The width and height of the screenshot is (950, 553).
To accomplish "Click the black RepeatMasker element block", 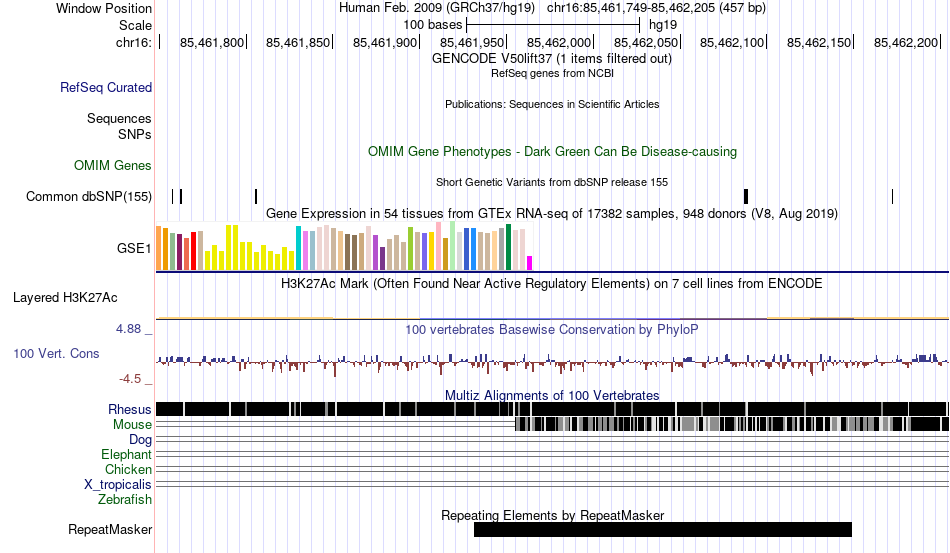I will pos(663,529).
